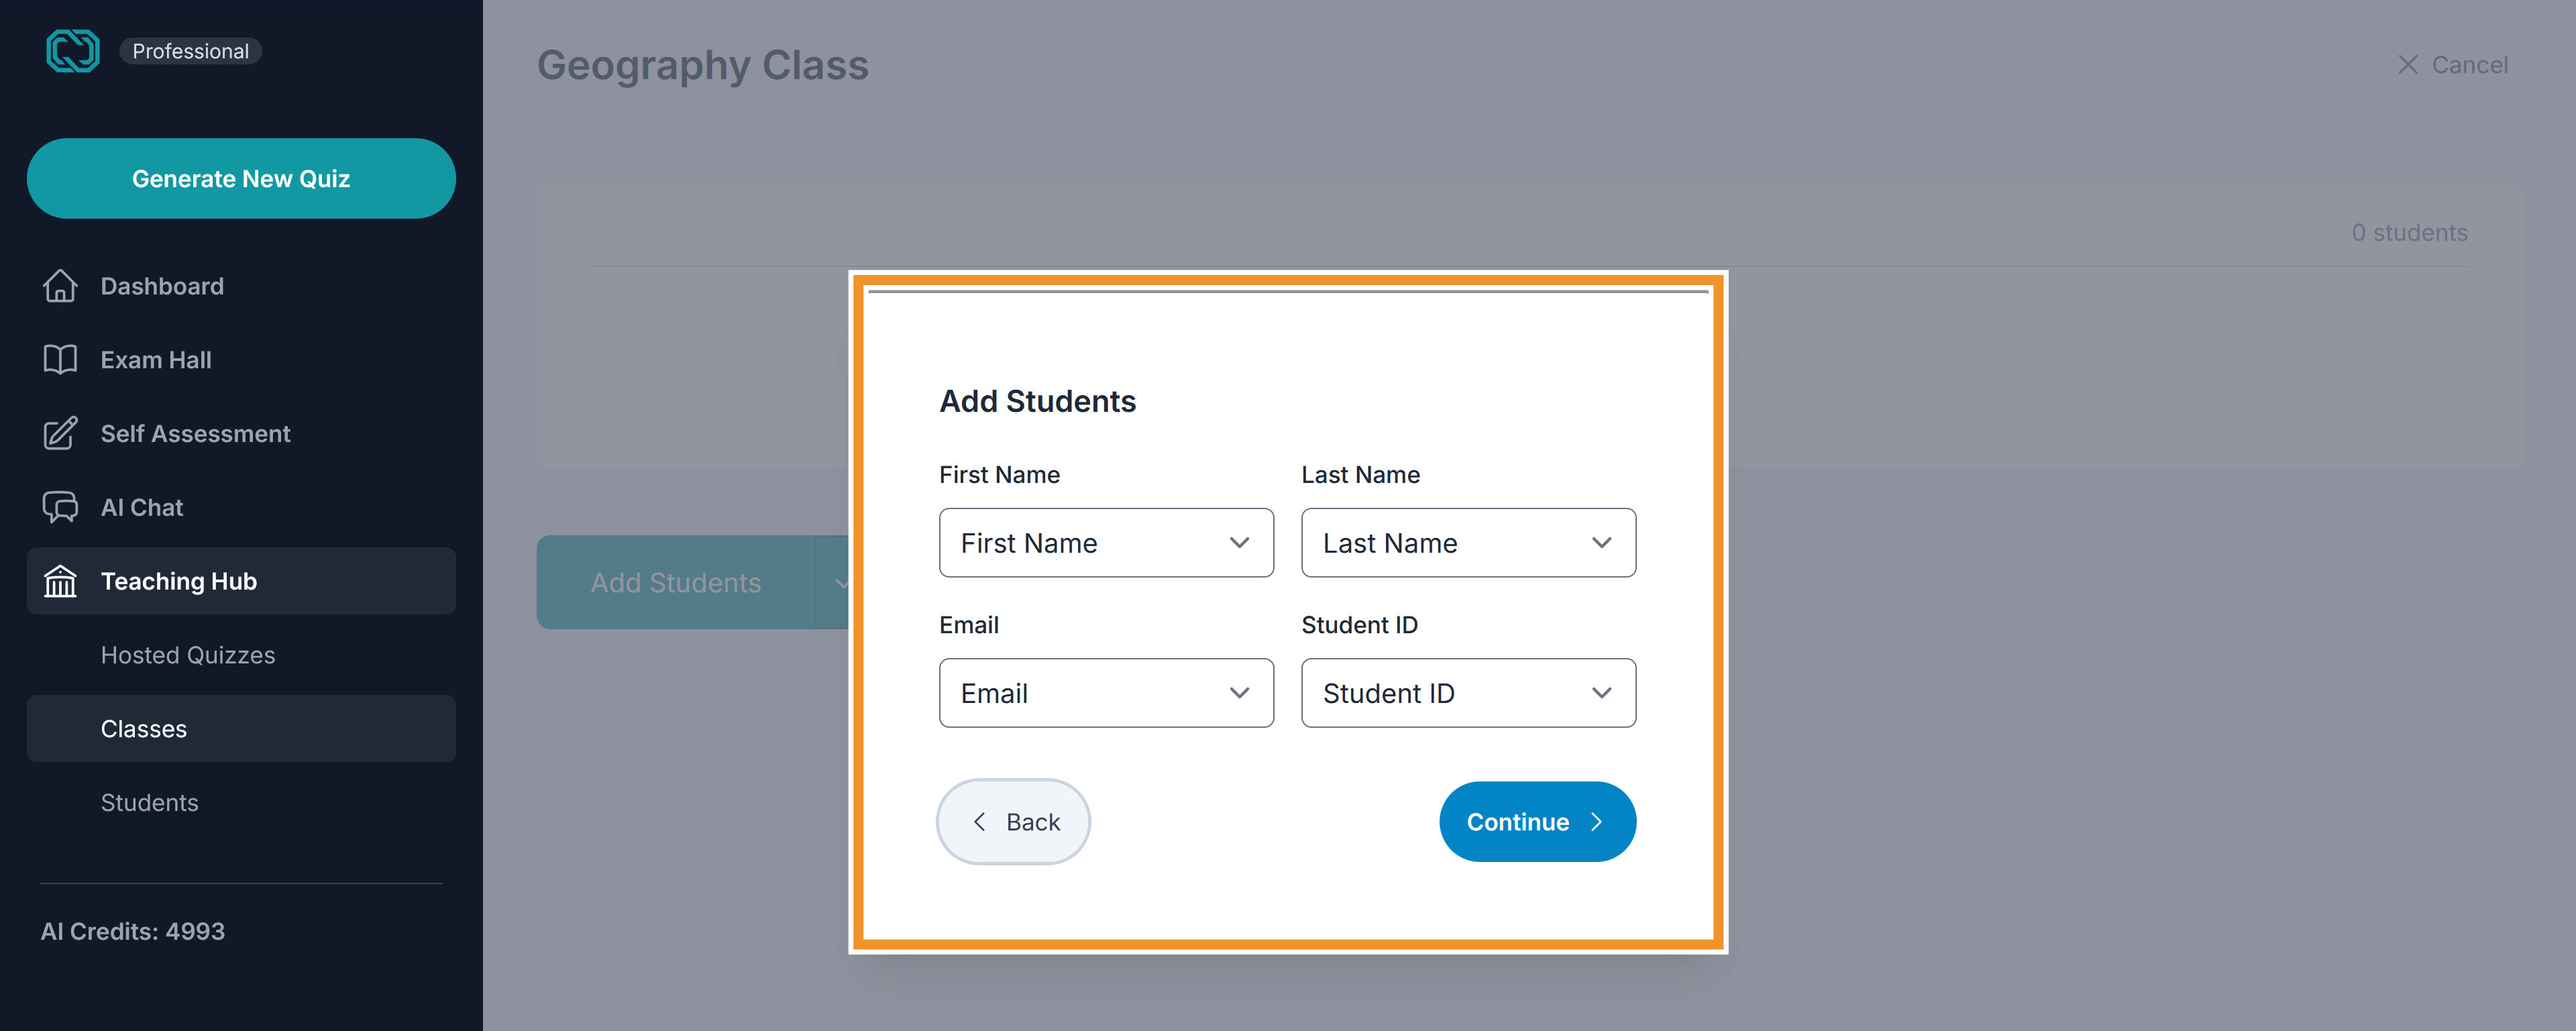Click the Teaching Hub building icon

60,581
